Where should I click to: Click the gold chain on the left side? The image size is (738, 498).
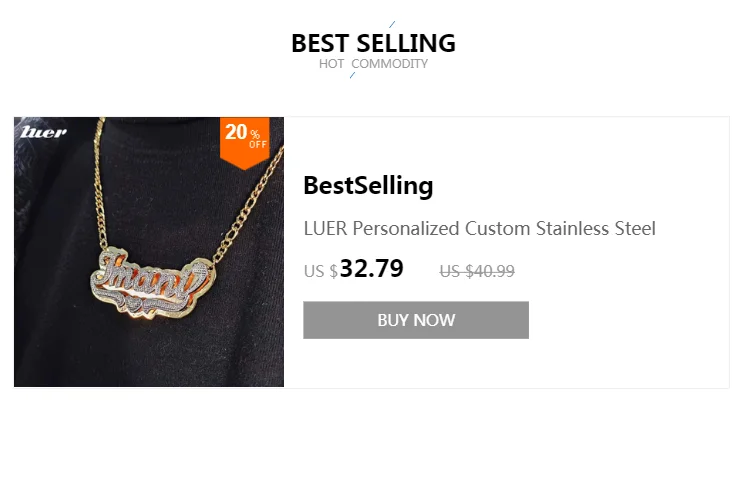pyautogui.click(x=100, y=184)
